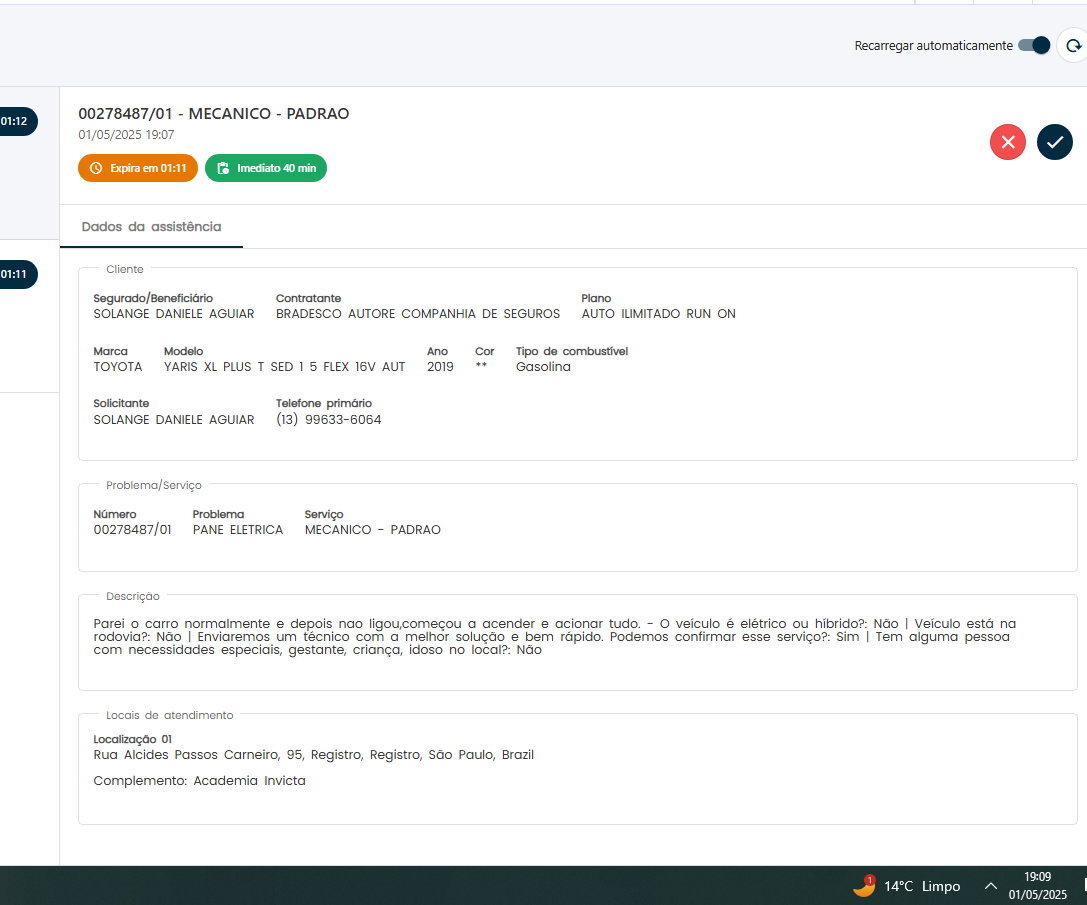Click the red reject X button

pos(1007,142)
